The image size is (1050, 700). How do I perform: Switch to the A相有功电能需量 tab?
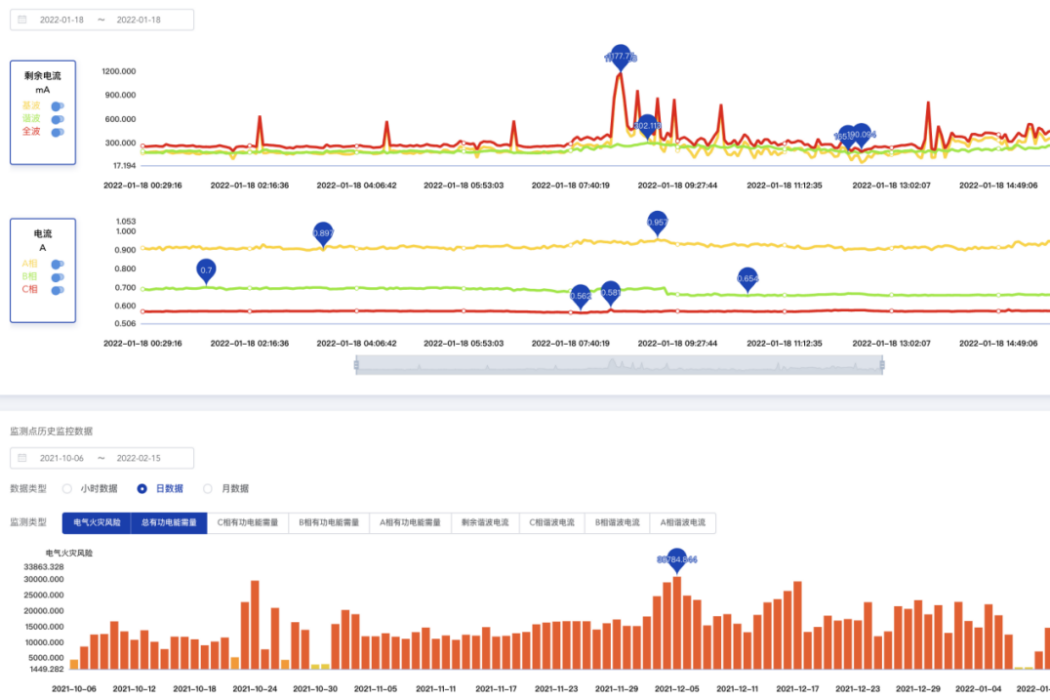click(410, 522)
